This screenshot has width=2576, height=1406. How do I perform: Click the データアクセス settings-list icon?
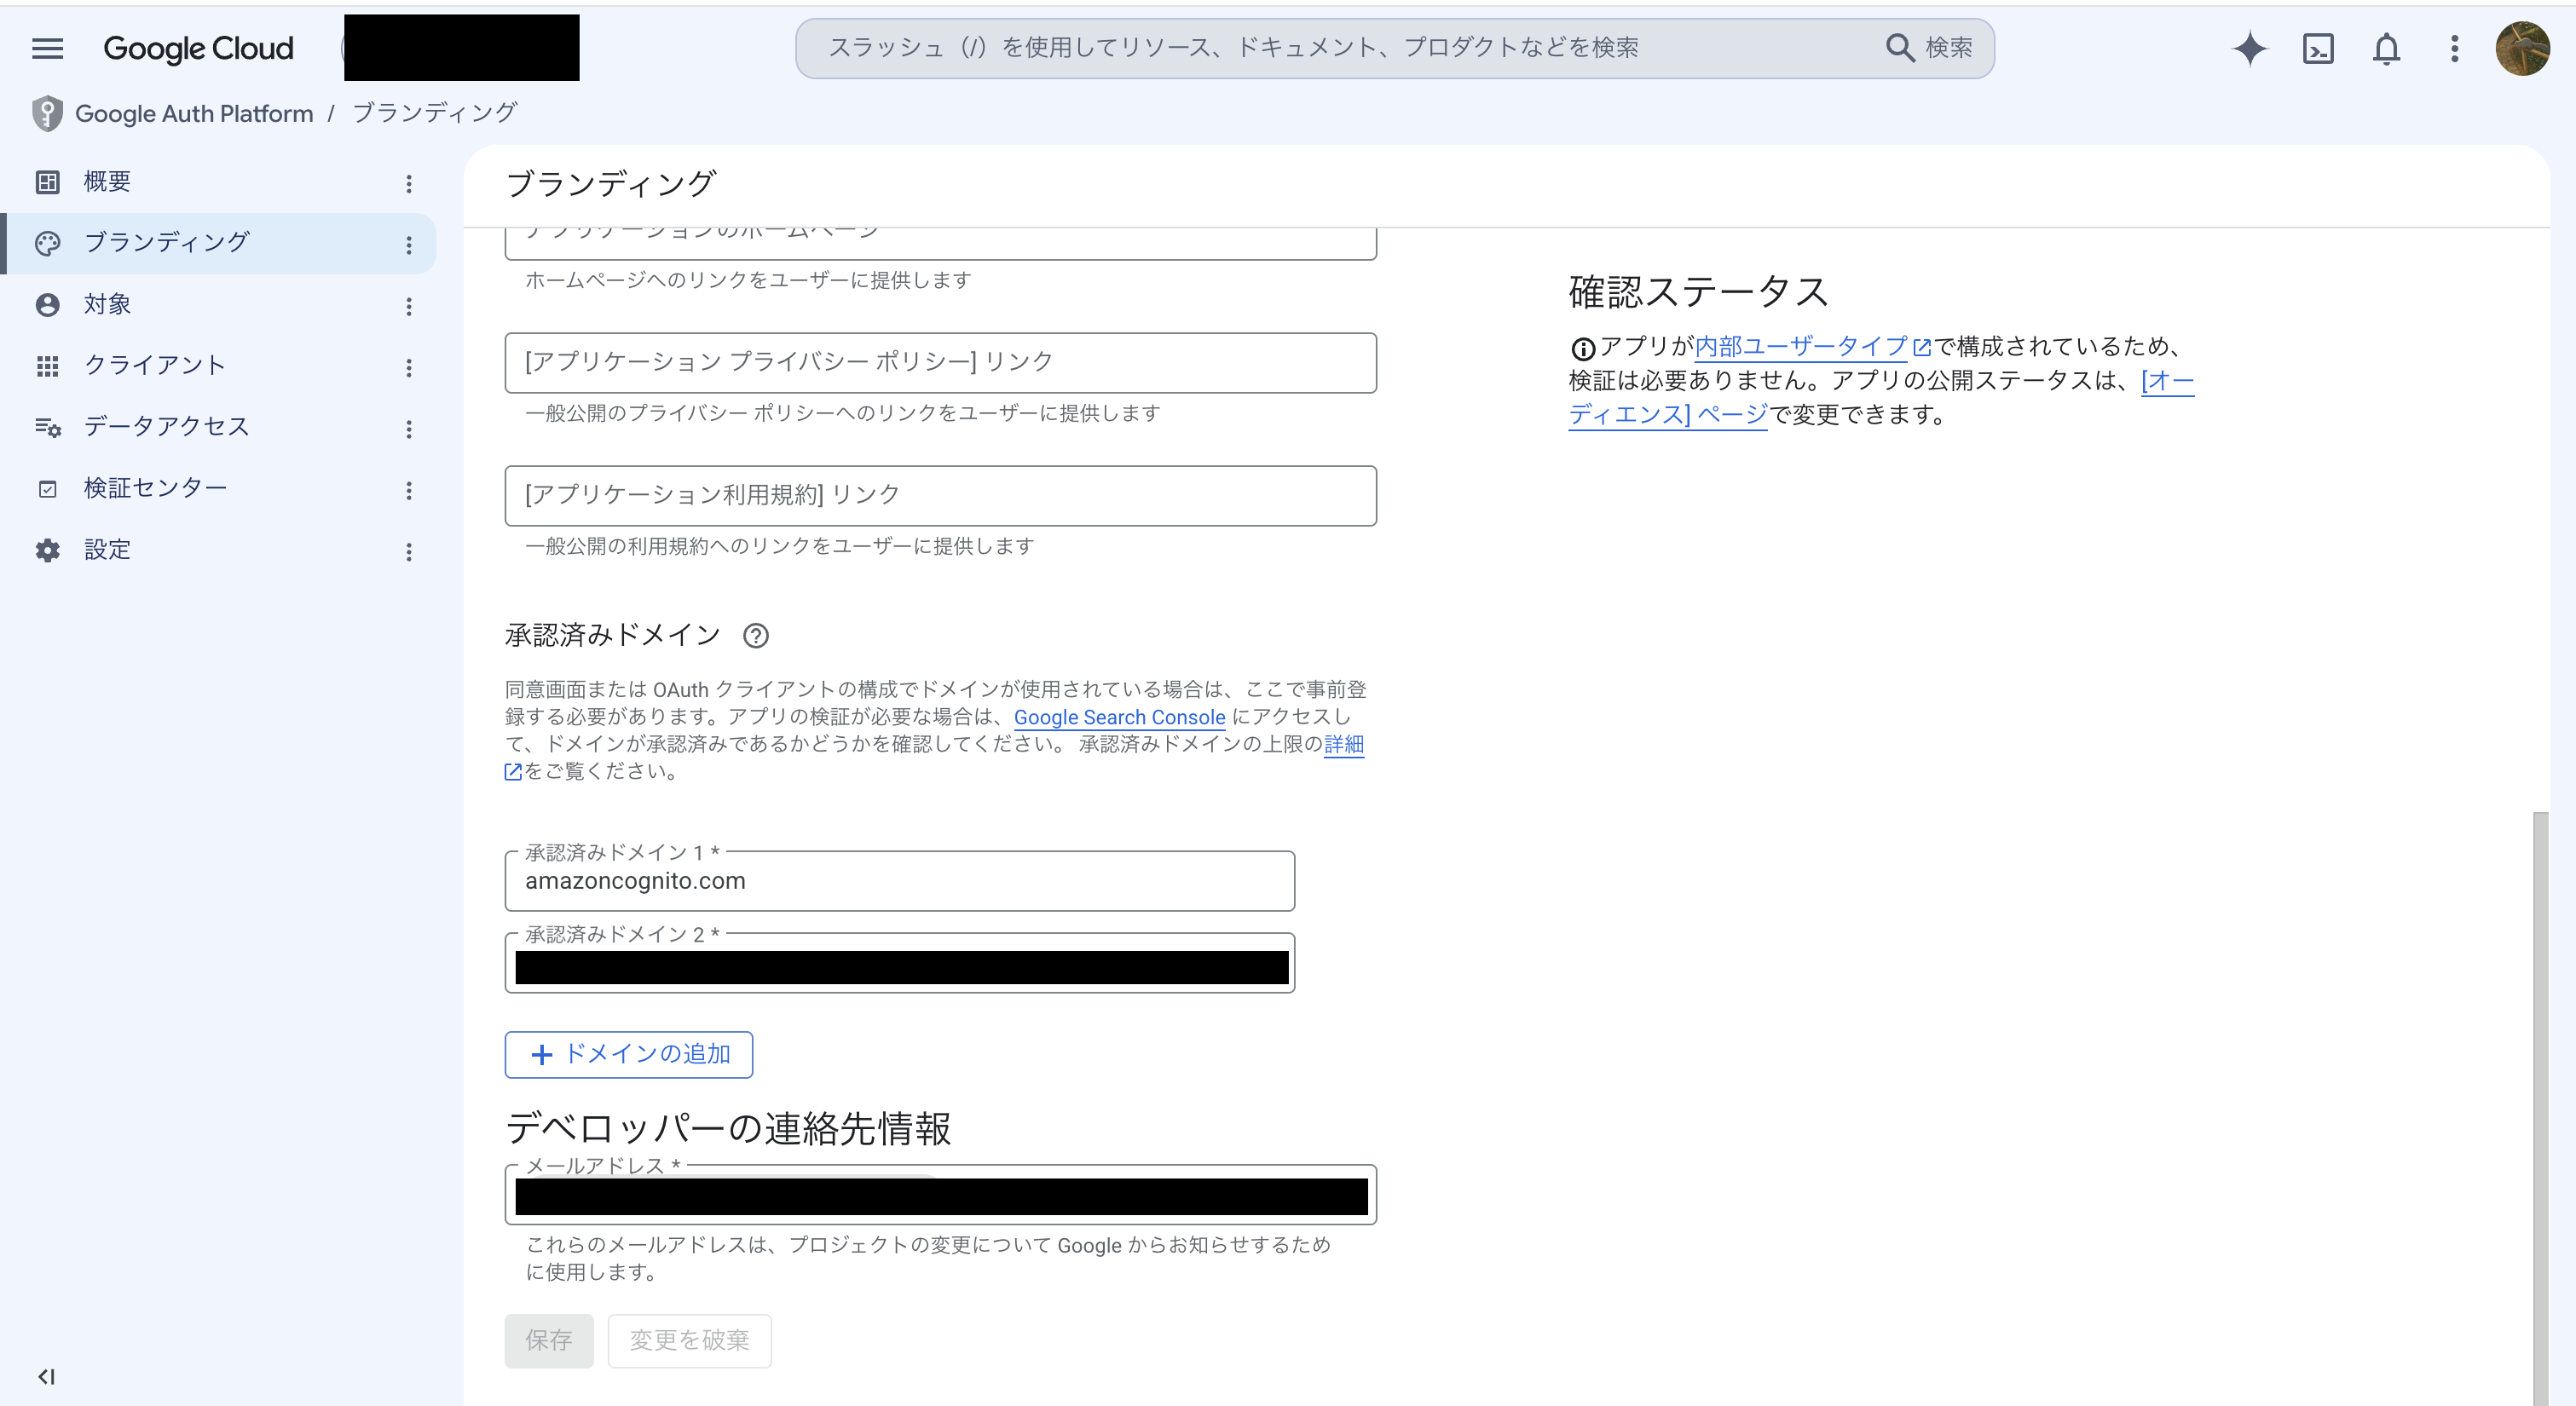[47, 427]
